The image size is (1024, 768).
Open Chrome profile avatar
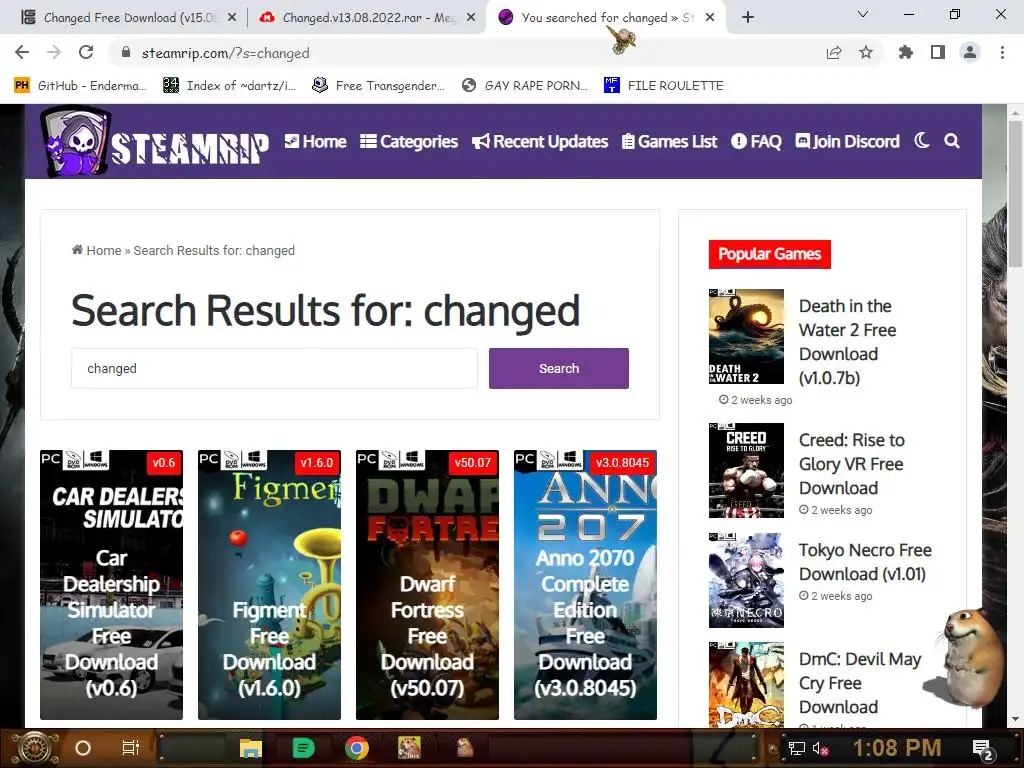pyautogui.click(x=970, y=53)
